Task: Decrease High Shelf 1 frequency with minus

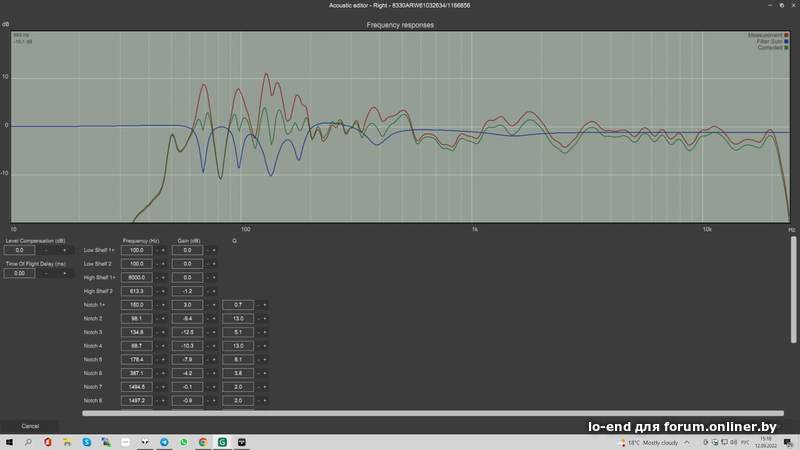Action: click(x=157, y=278)
